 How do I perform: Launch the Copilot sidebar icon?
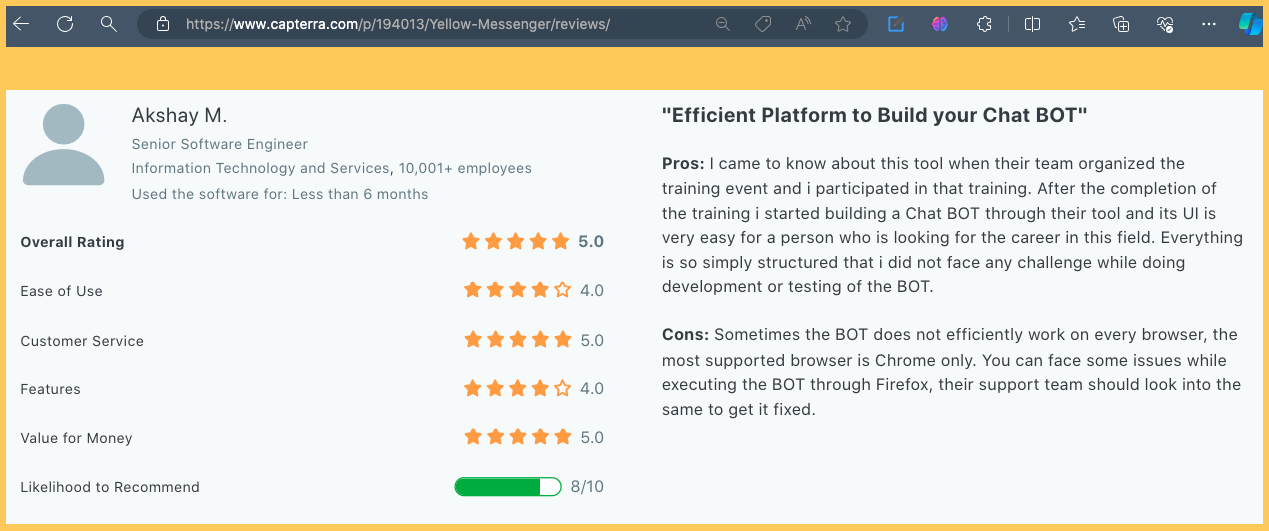coord(1251,24)
